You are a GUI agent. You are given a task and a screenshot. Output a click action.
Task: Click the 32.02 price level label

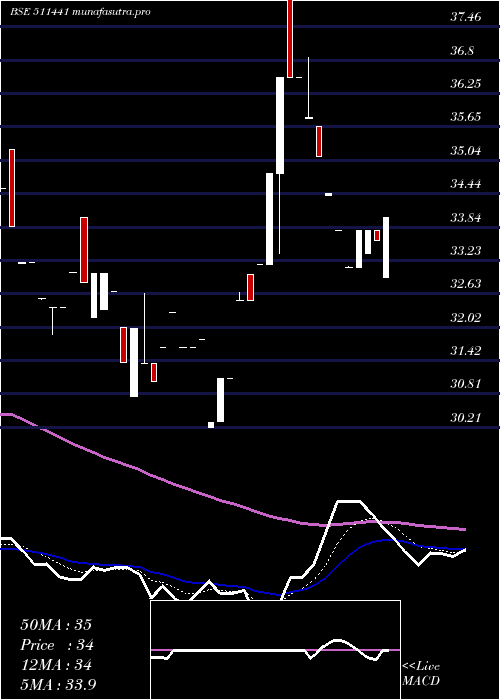[466, 318]
